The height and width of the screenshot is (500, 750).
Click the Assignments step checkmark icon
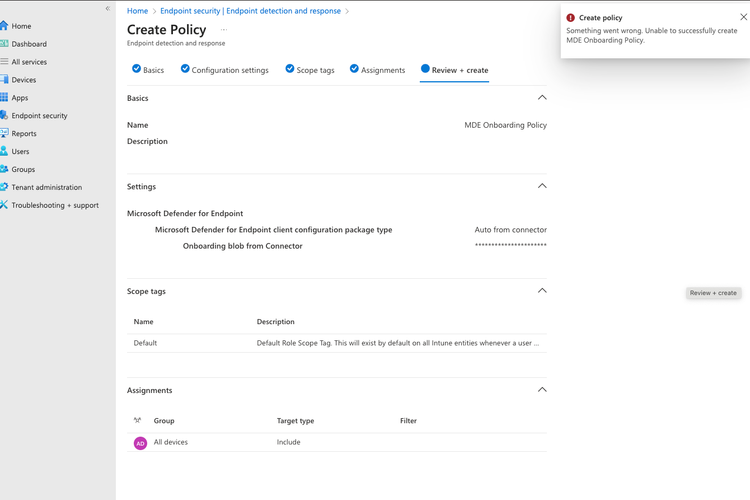point(354,68)
